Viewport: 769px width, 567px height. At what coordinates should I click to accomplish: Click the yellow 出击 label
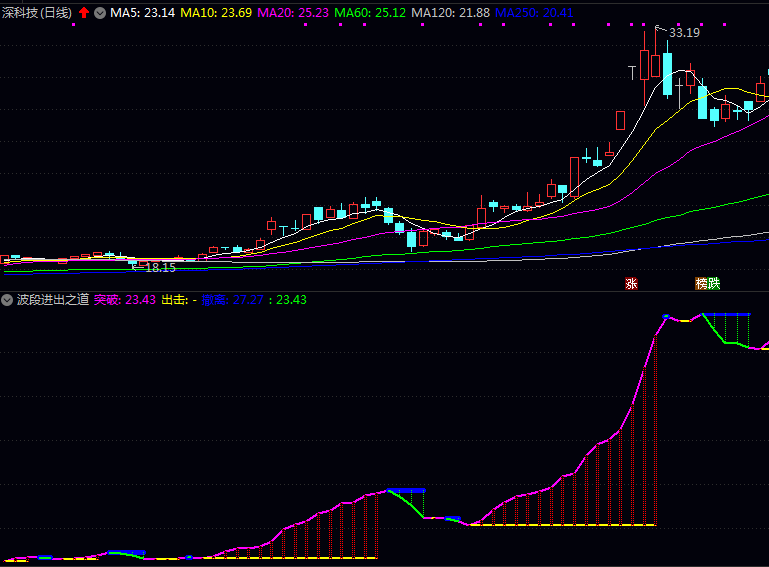(x=178, y=299)
